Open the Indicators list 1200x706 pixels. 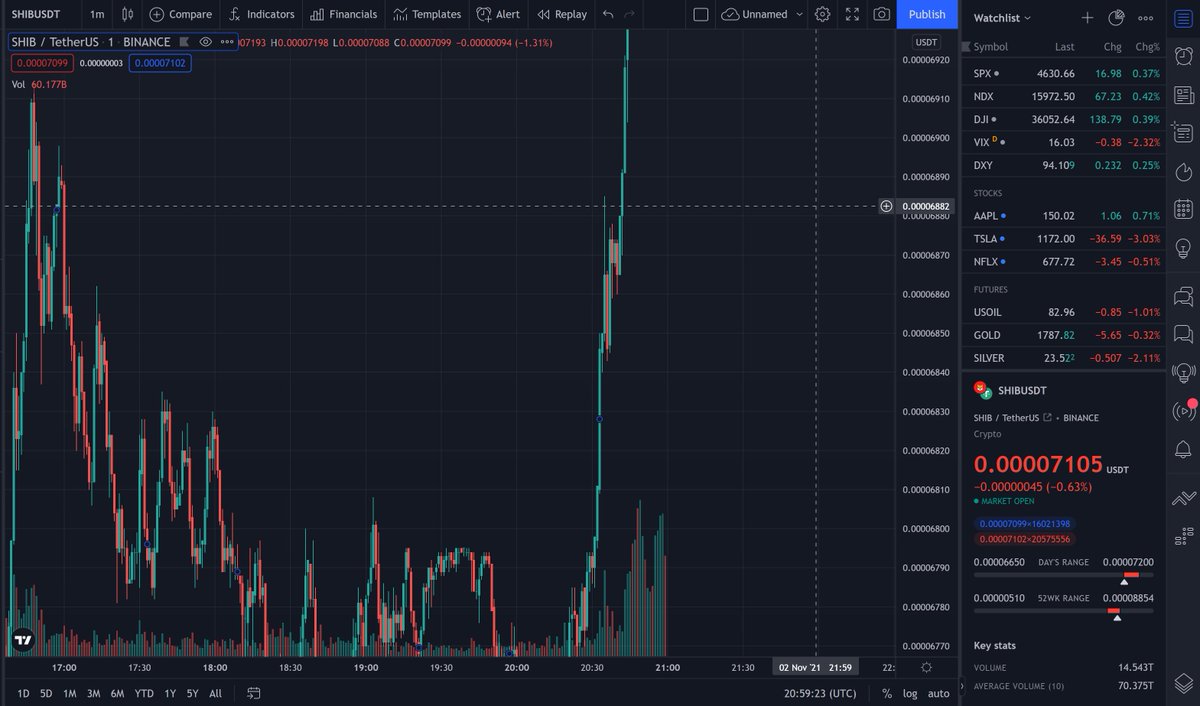262,14
